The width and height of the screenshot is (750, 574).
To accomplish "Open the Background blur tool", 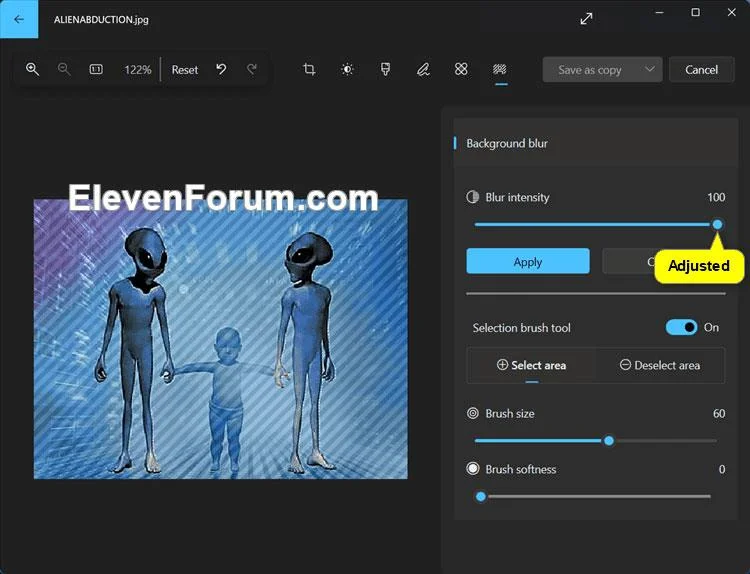I will tap(499, 69).
